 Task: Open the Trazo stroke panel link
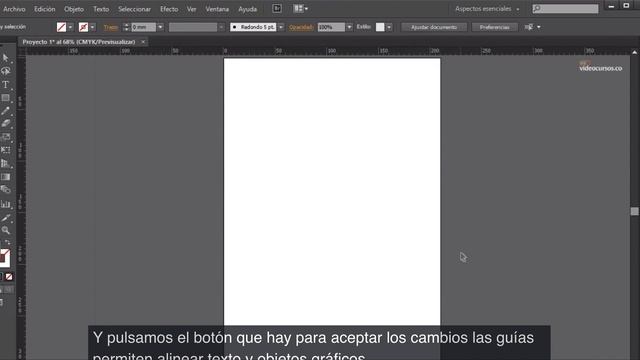[110, 27]
